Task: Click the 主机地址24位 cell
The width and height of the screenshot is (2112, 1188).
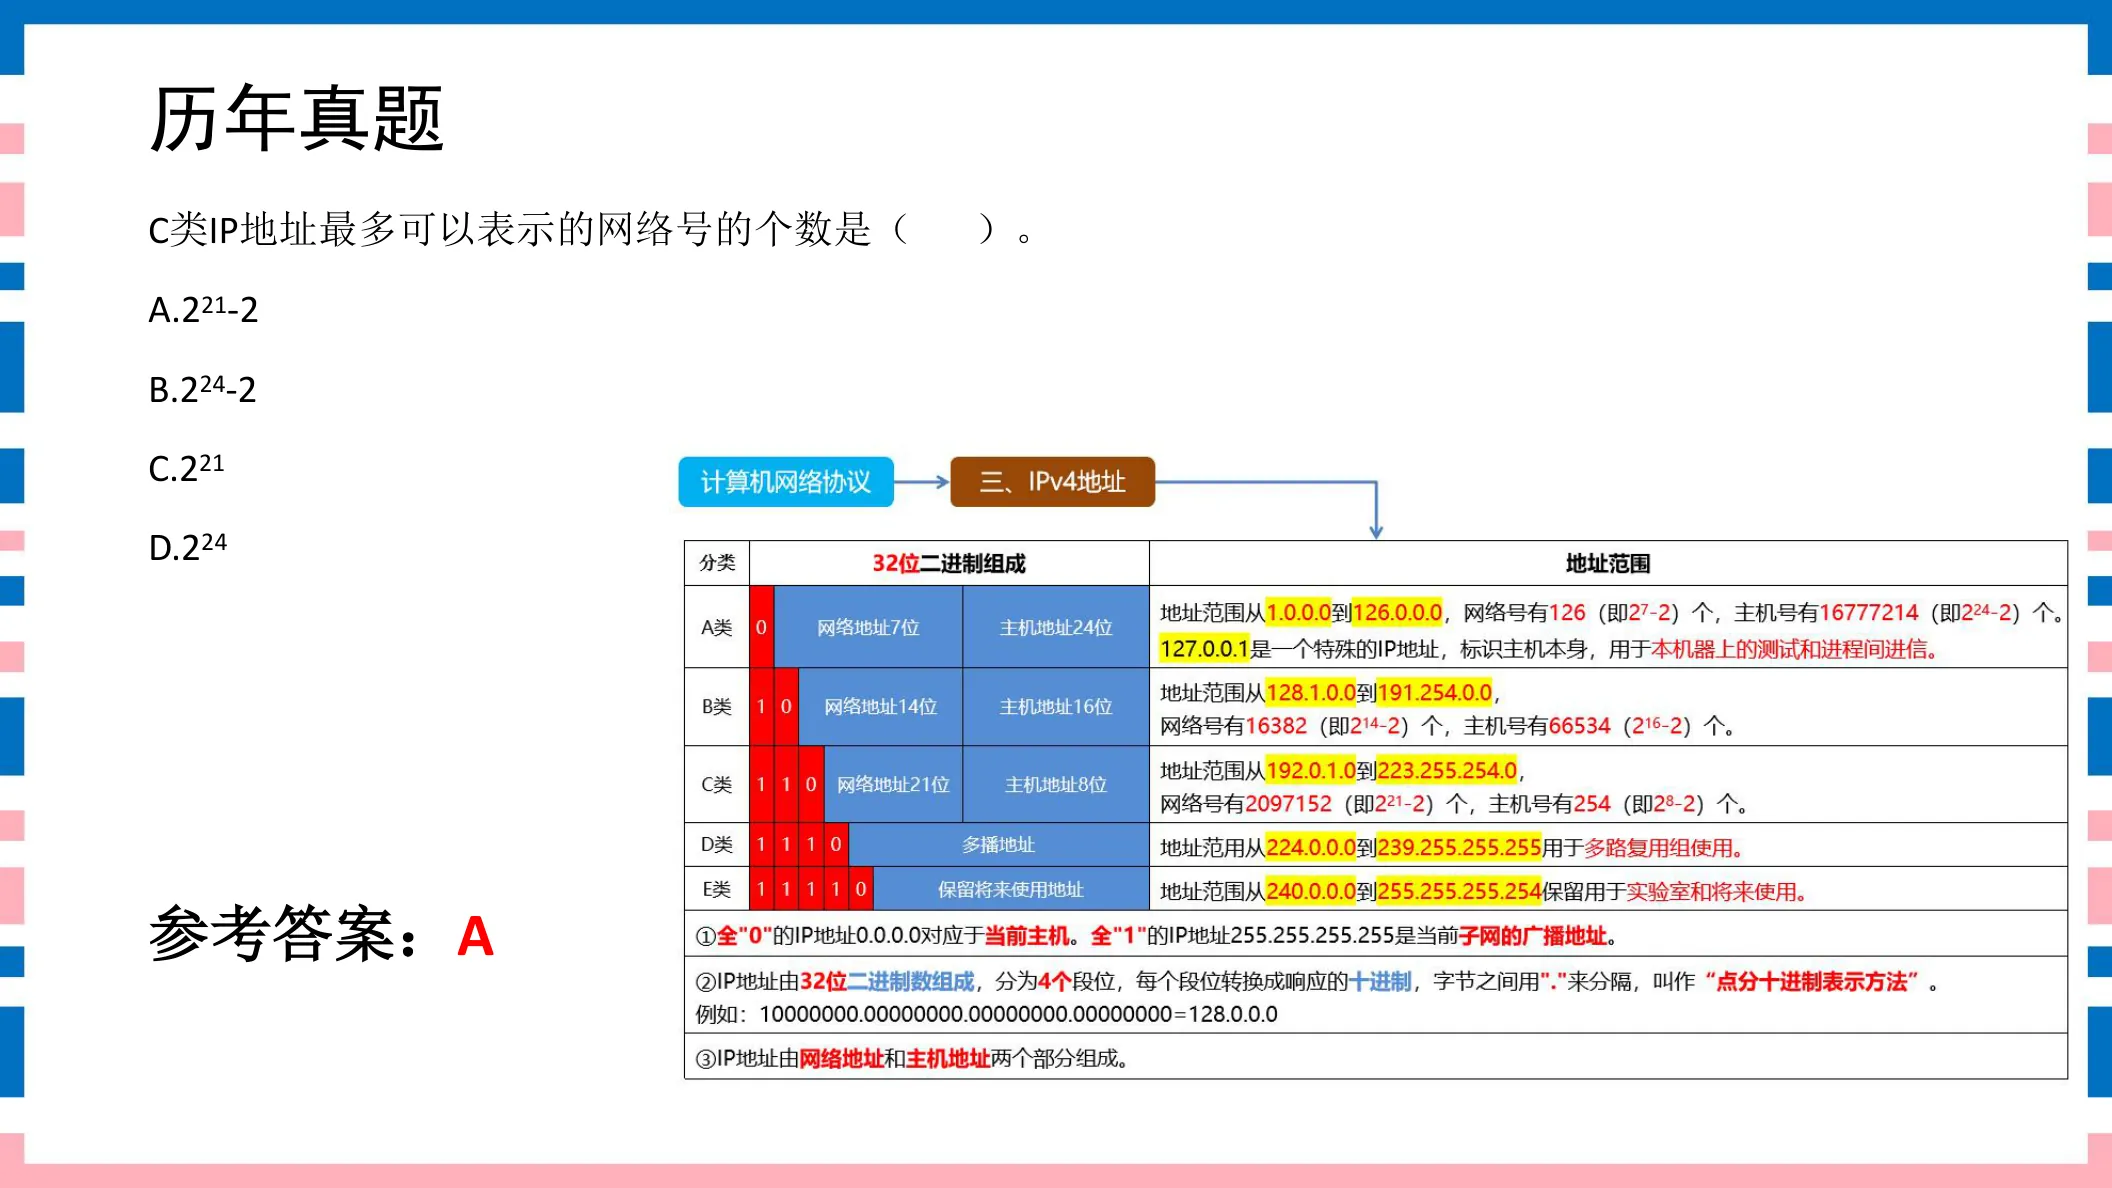Action: [x=1056, y=627]
